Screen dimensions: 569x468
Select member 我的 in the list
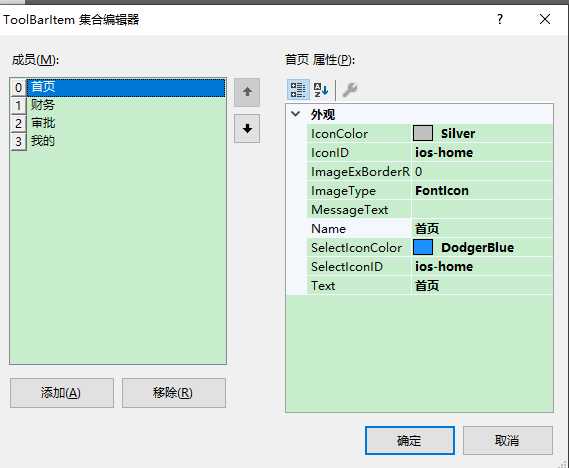126,141
